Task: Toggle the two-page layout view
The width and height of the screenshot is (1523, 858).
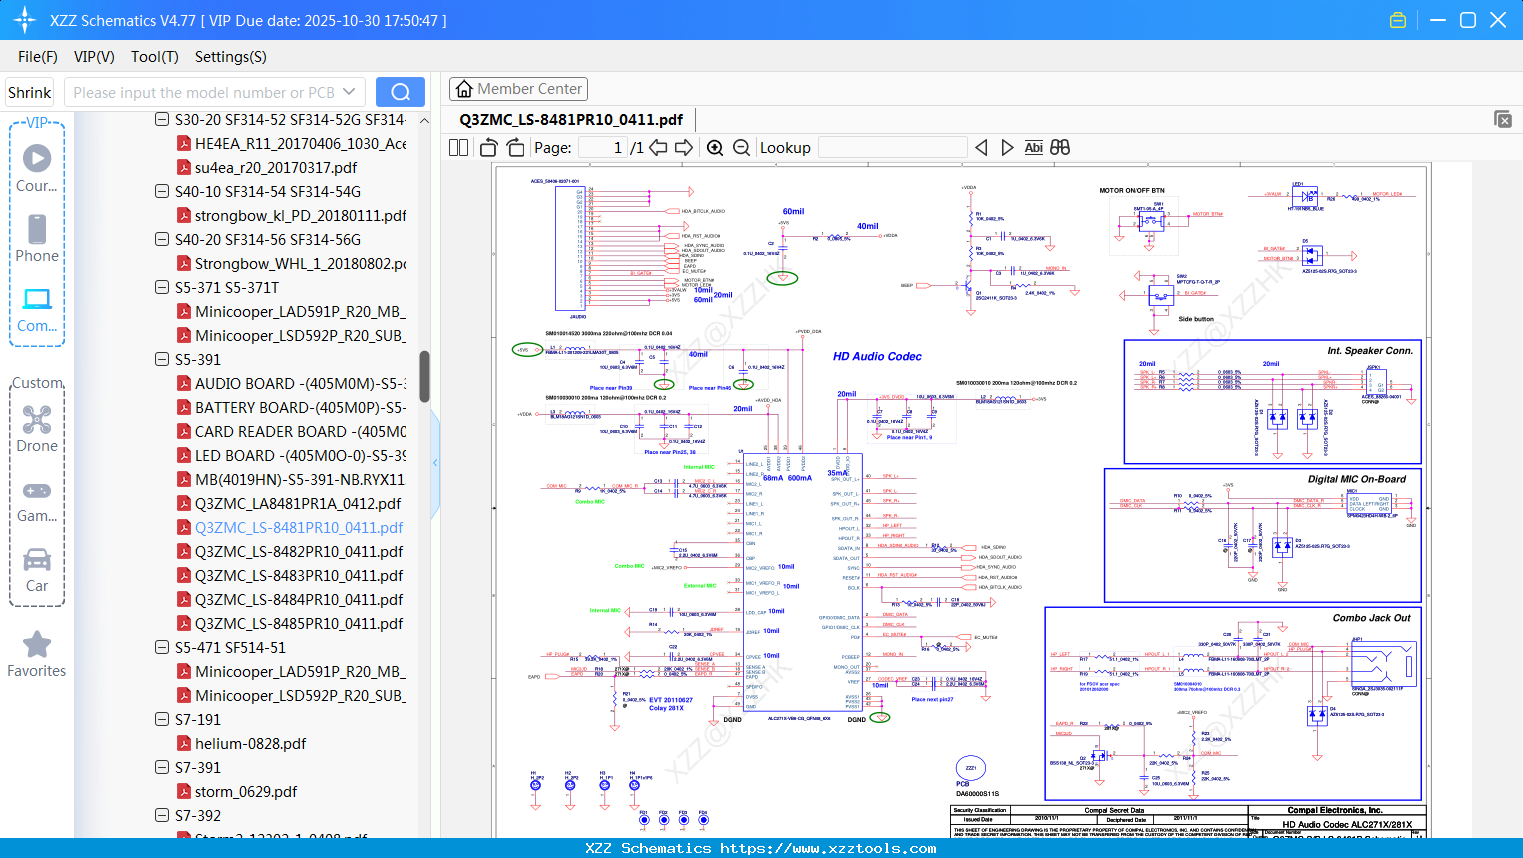Action: (x=459, y=148)
